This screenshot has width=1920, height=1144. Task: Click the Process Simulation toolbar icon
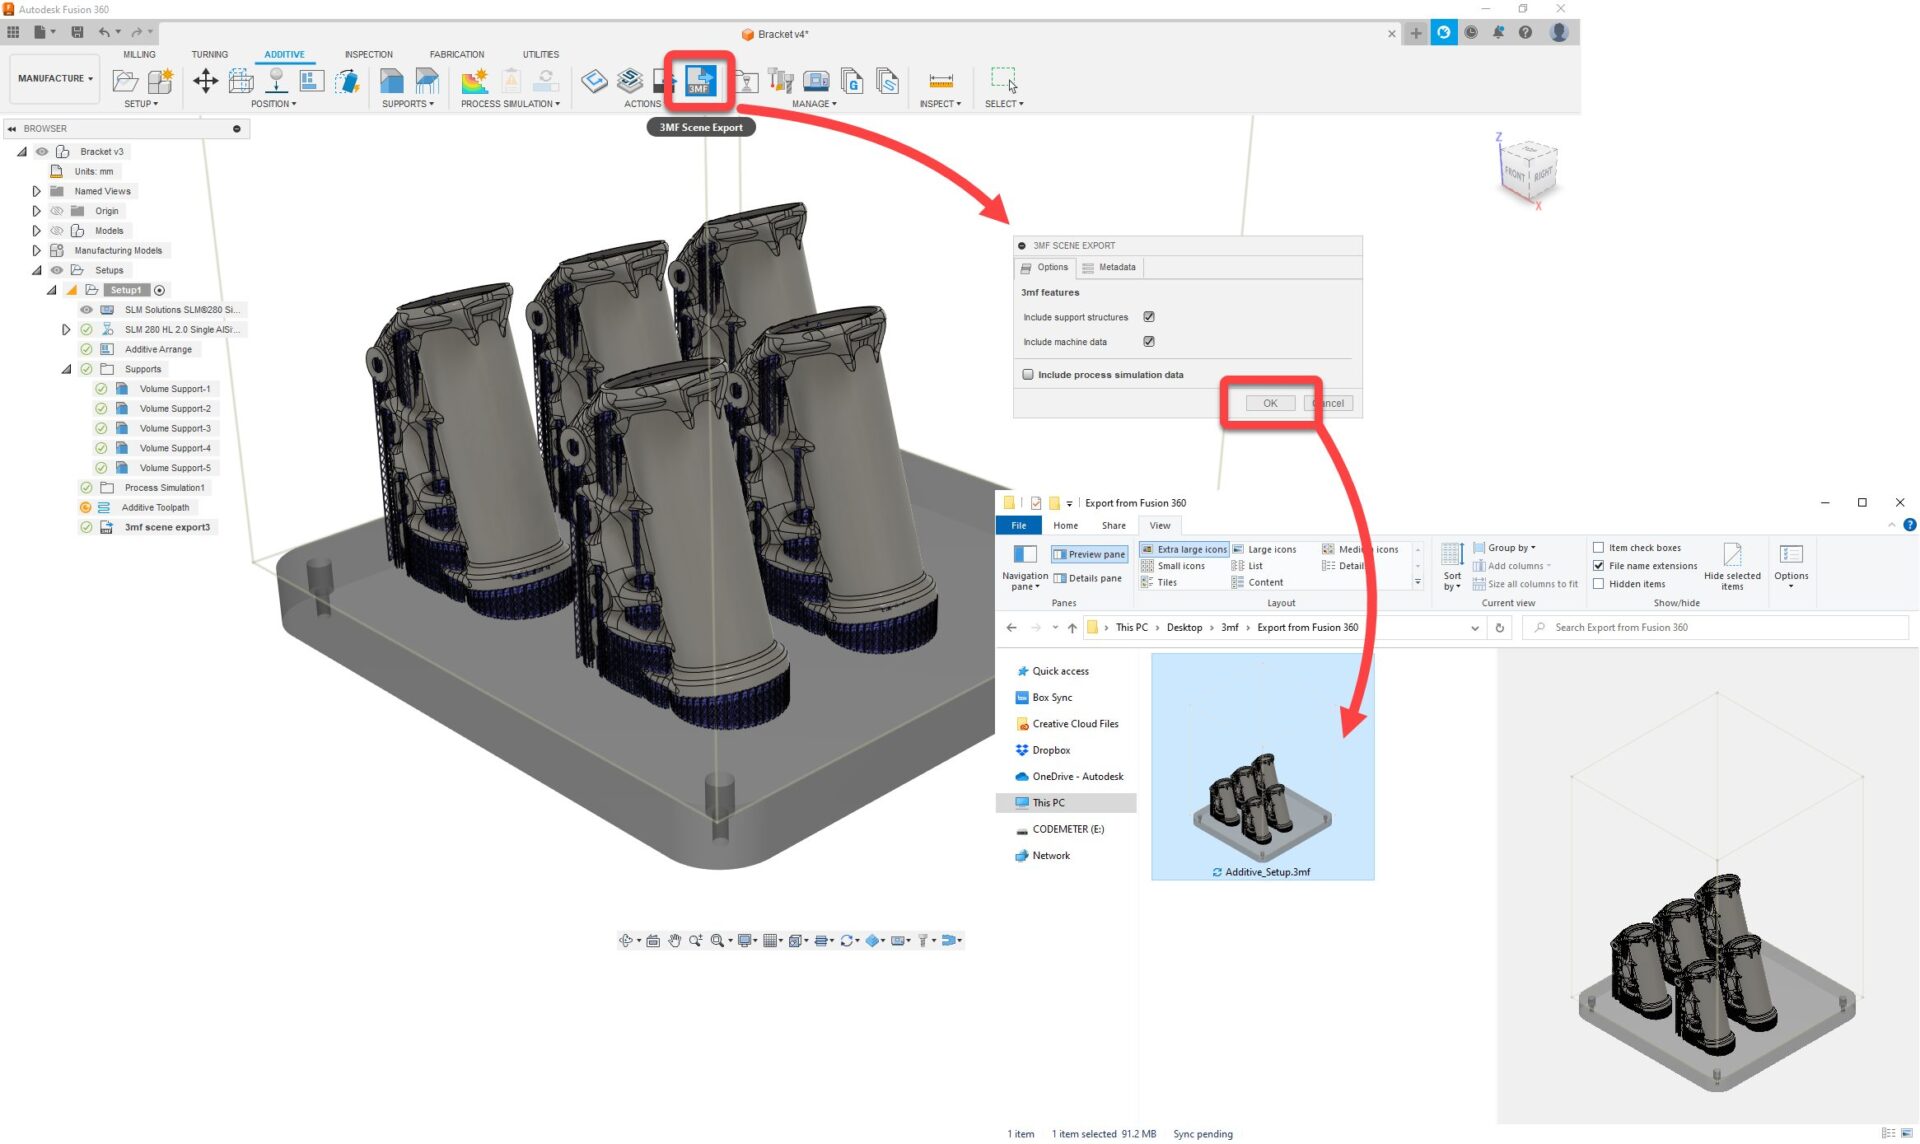pyautogui.click(x=475, y=81)
